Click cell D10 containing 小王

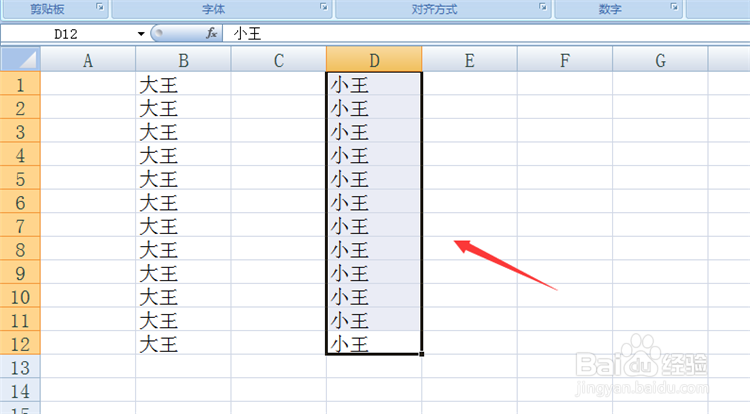(x=374, y=296)
